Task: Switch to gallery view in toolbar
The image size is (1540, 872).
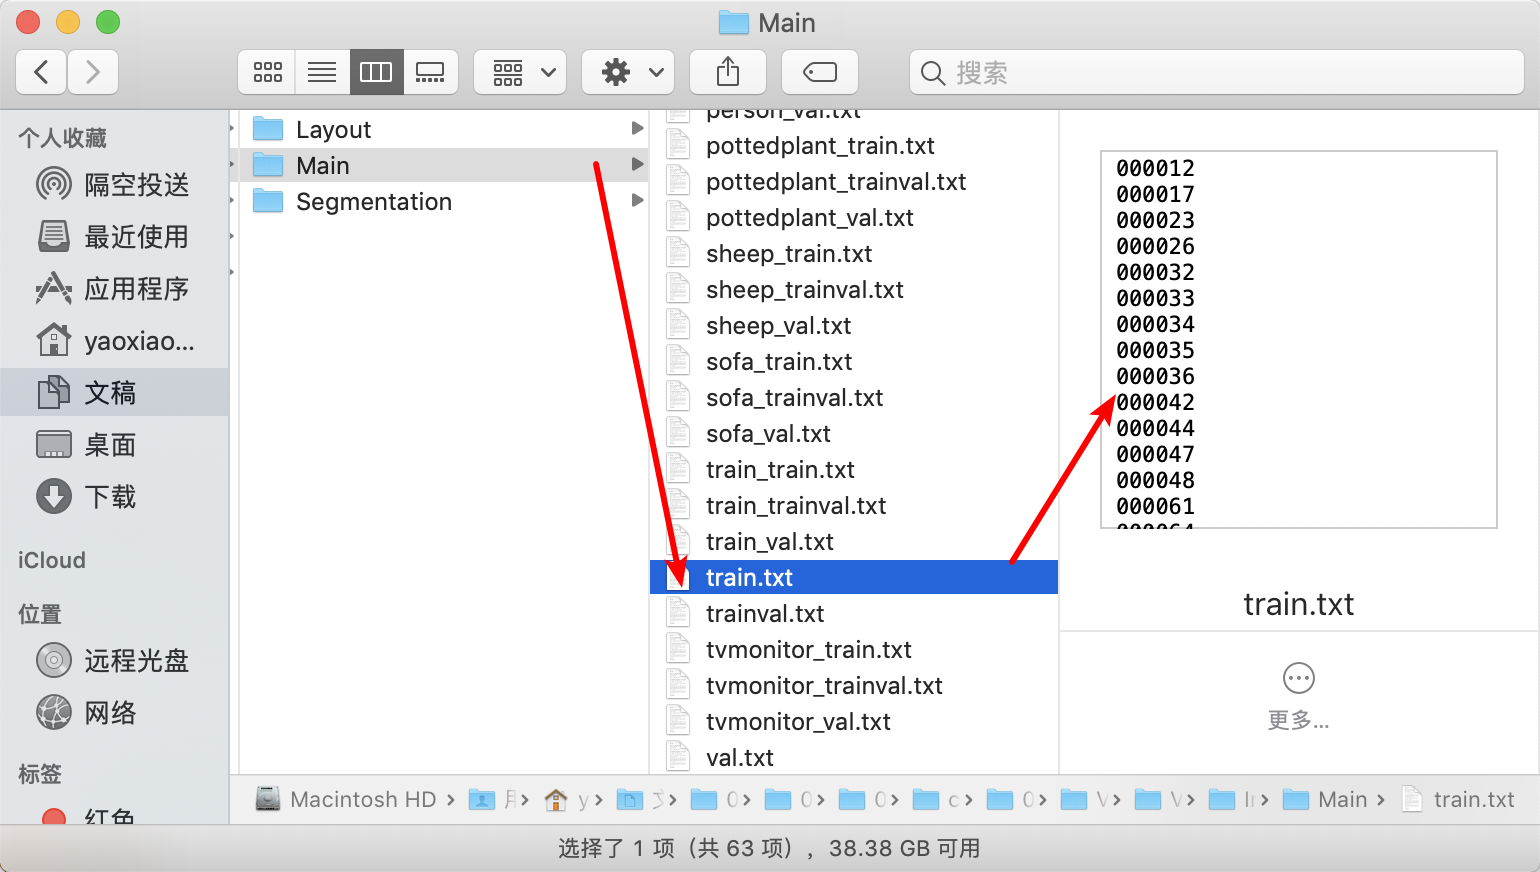Action: 430,72
